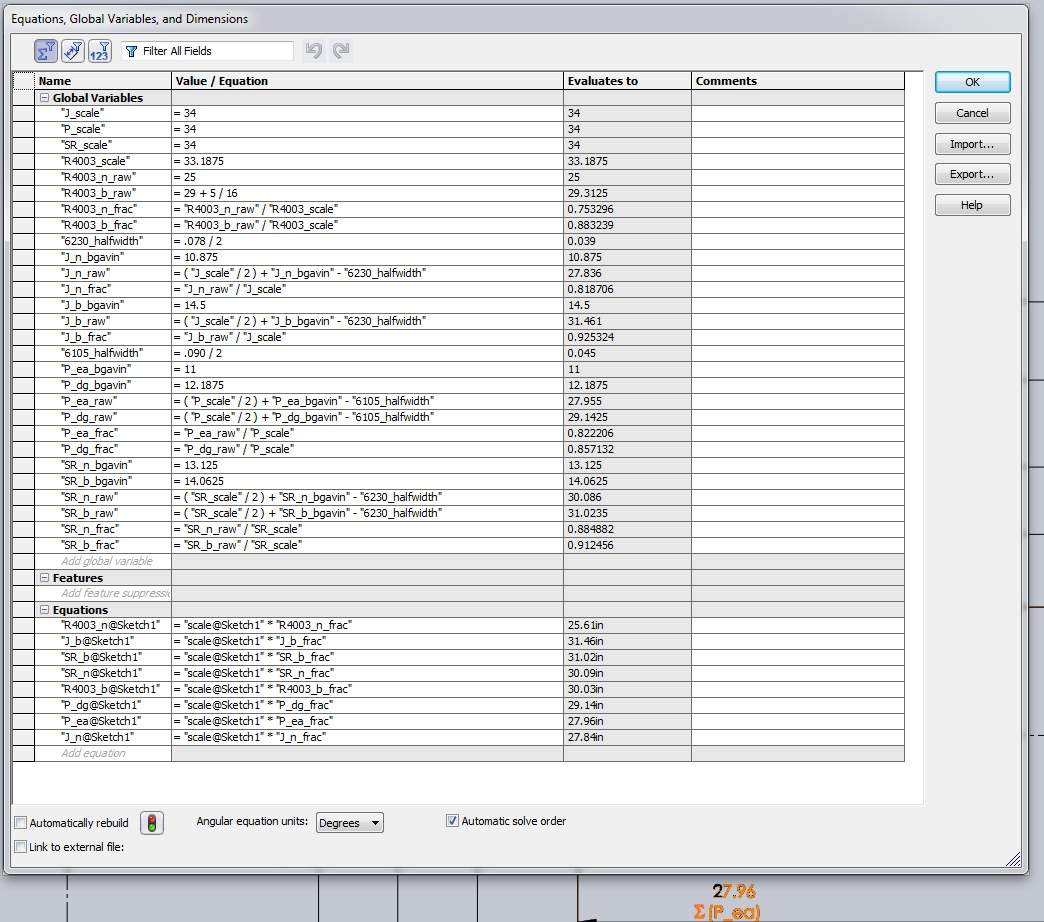Open the Angular equation units dropdown

tap(350, 823)
